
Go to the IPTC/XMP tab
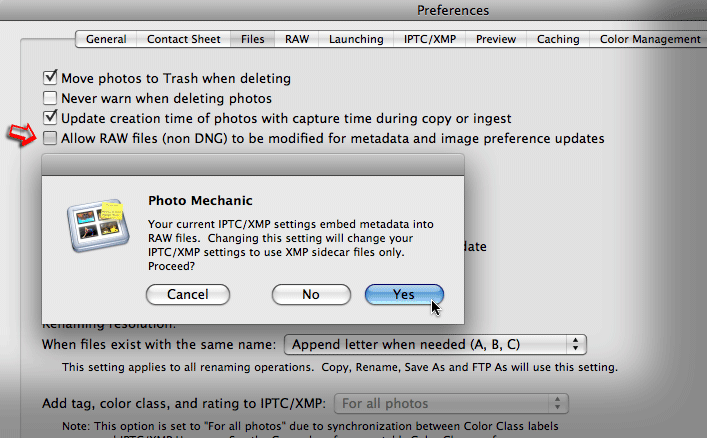pyautogui.click(x=430, y=39)
